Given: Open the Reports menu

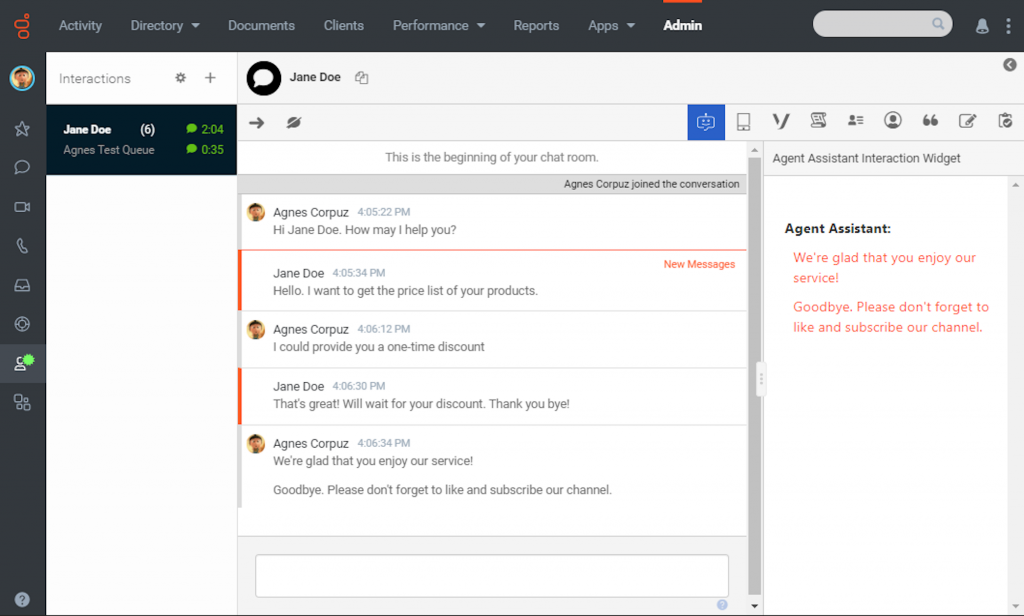Looking at the screenshot, I should pos(536,25).
